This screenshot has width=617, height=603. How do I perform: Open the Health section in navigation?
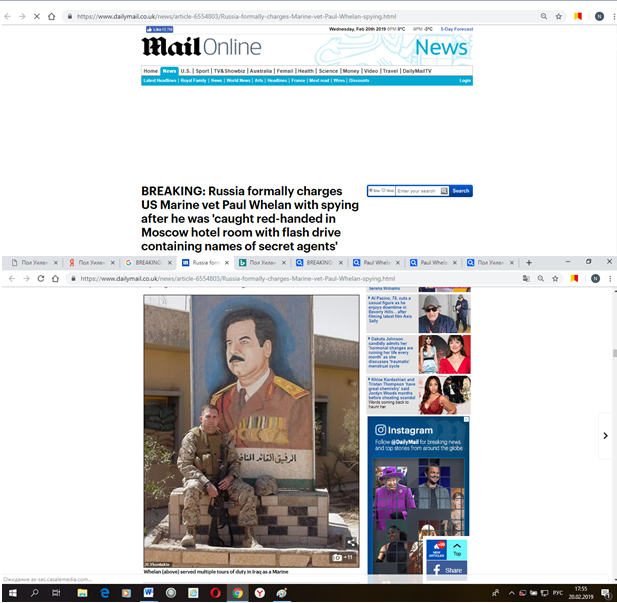coord(306,71)
